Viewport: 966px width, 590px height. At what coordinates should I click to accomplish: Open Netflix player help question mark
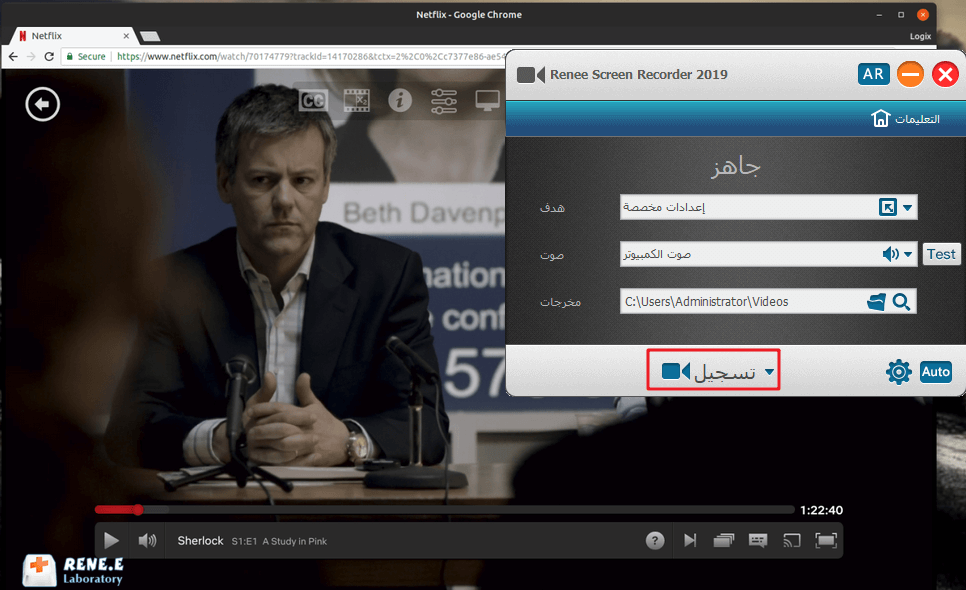tap(655, 541)
